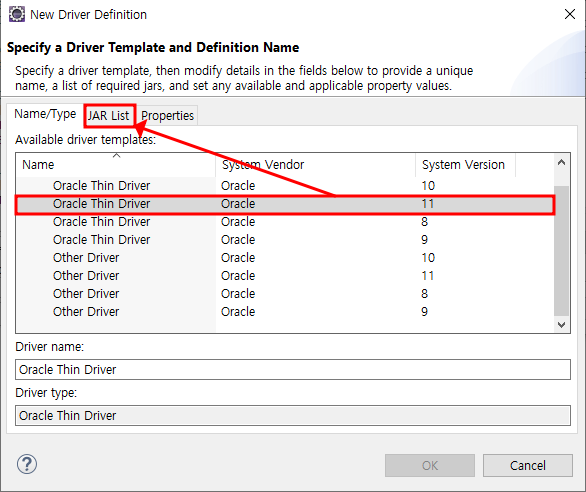Select Oracle Thin Driver version 10 row
586x492 pixels.
285,185
